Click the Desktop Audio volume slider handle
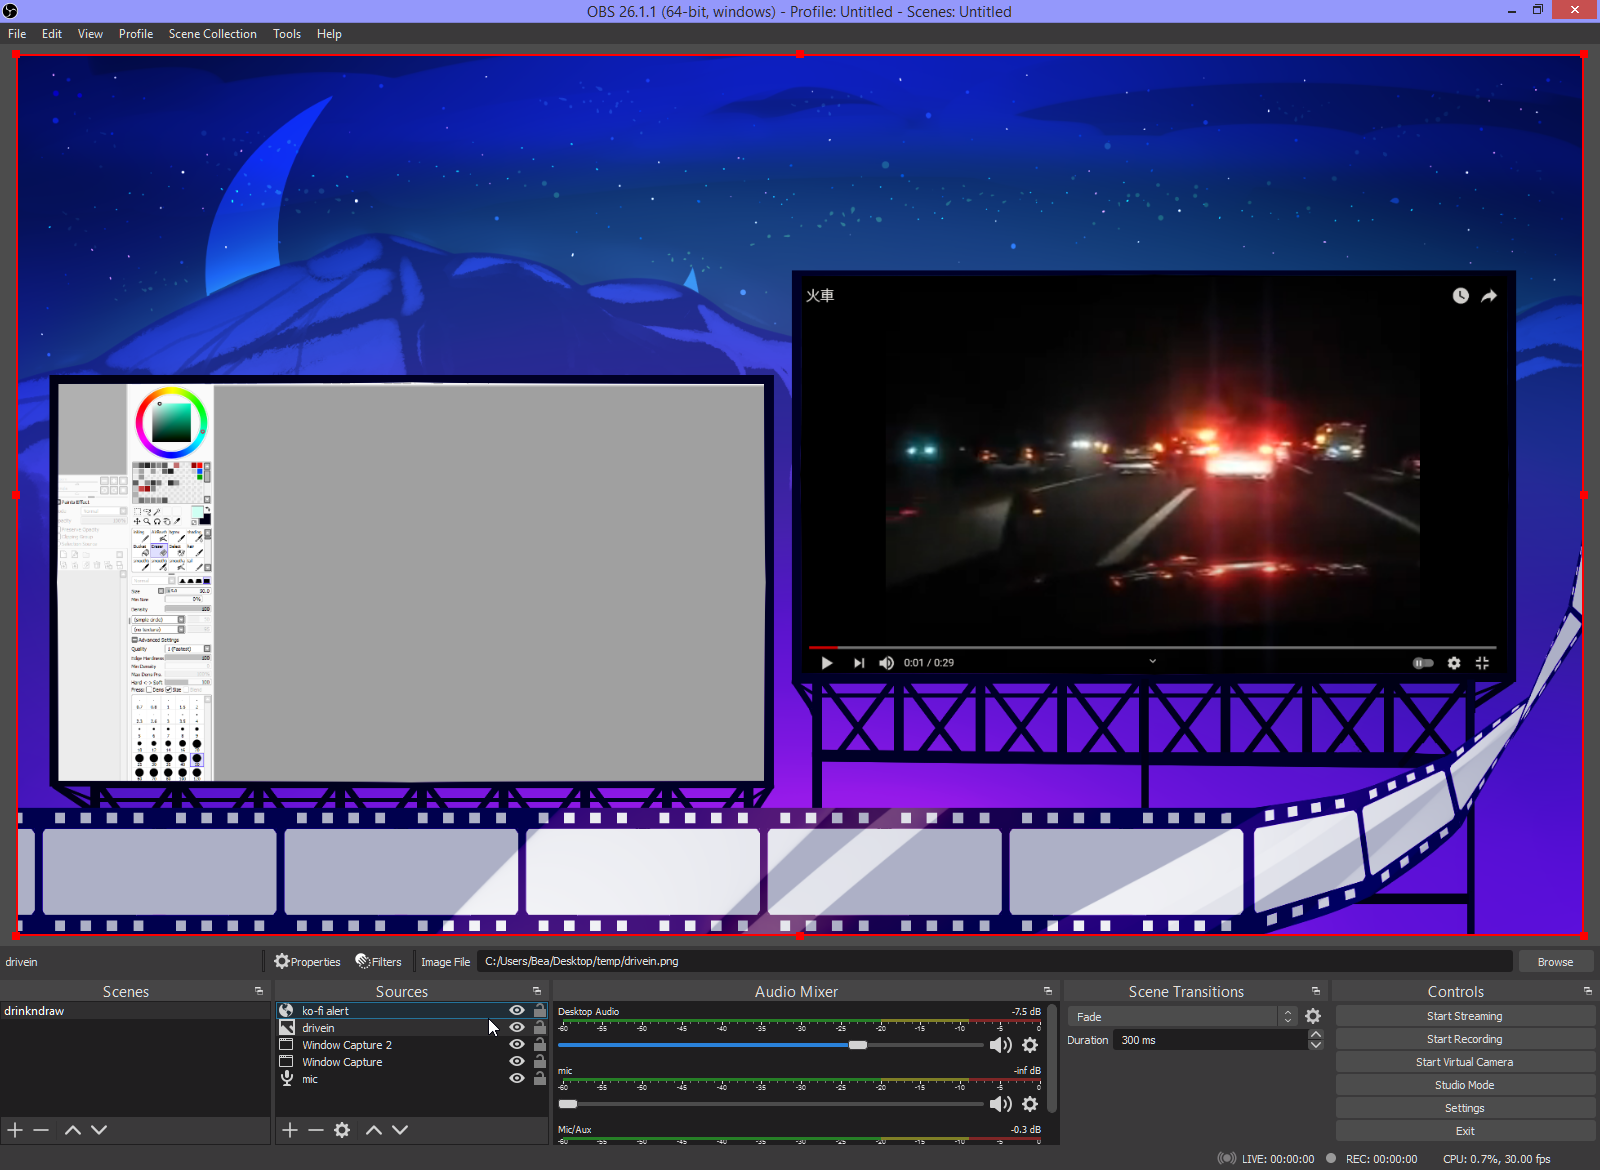The height and width of the screenshot is (1170, 1600). click(x=858, y=1045)
